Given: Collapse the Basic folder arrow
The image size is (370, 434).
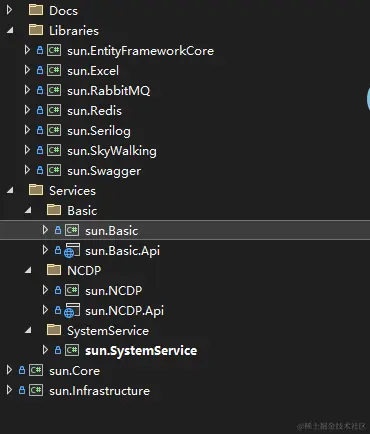Looking at the screenshot, I should 28,210.
